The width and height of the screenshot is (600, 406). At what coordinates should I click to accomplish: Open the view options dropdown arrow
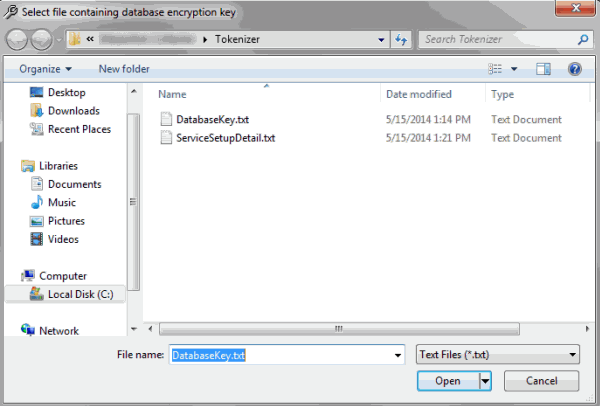coord(514,69)
